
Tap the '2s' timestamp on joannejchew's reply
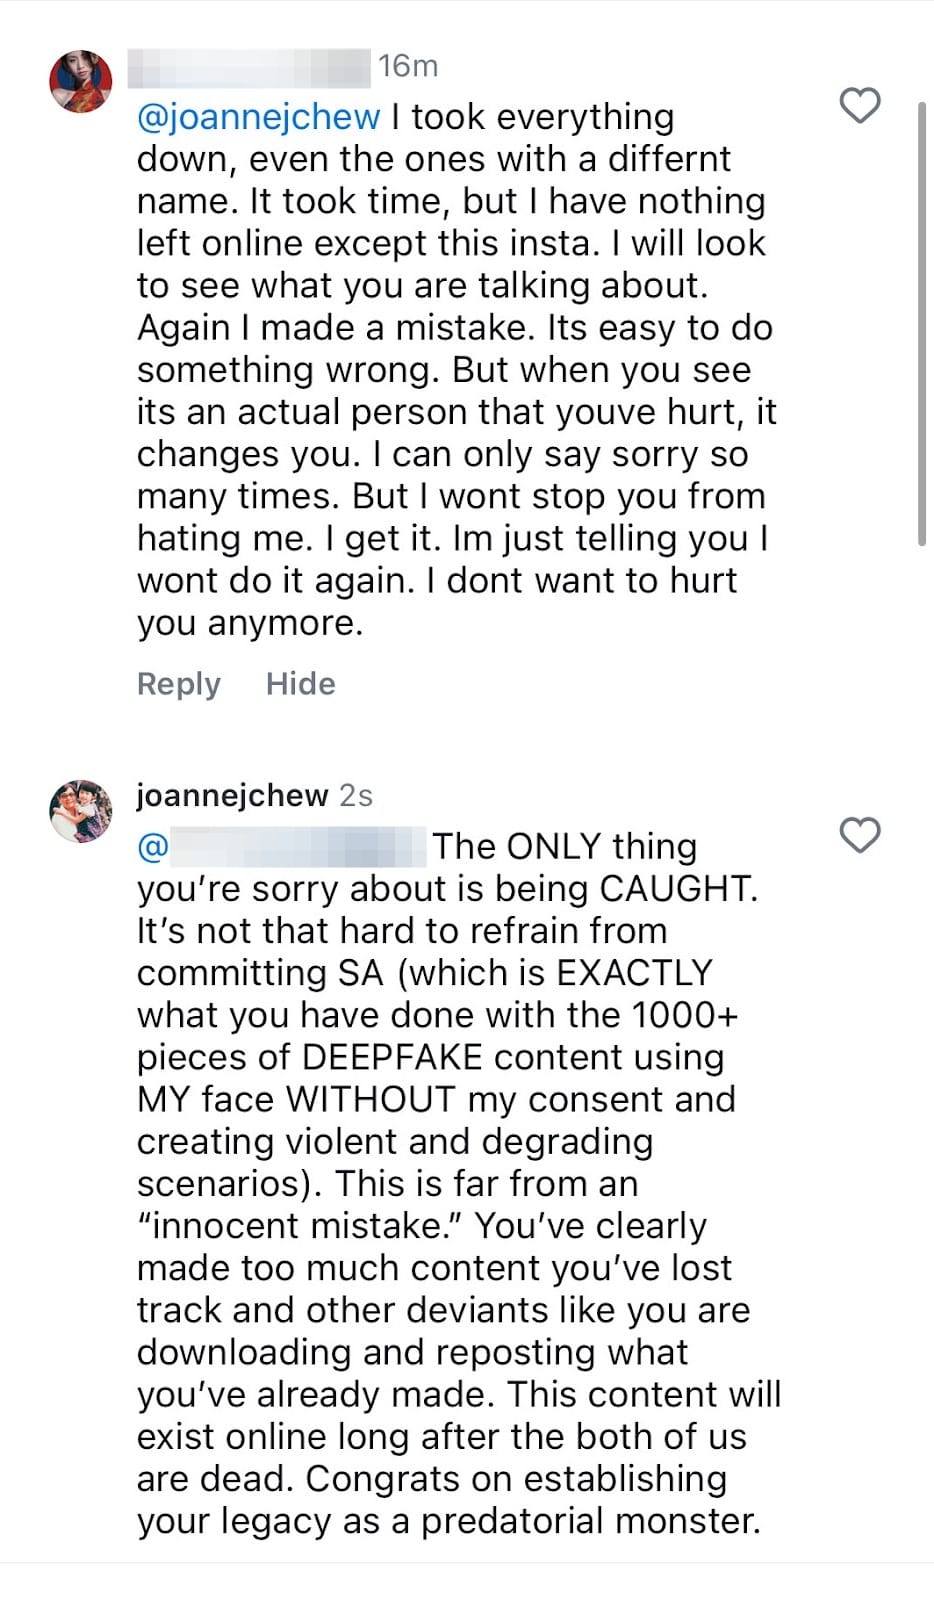point(354,796)
